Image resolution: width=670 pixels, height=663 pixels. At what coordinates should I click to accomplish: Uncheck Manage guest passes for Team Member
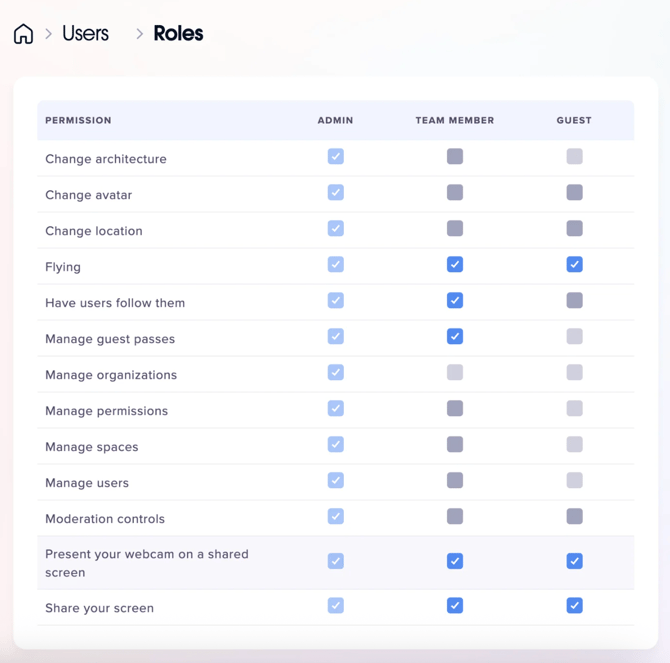coord(455,337)
